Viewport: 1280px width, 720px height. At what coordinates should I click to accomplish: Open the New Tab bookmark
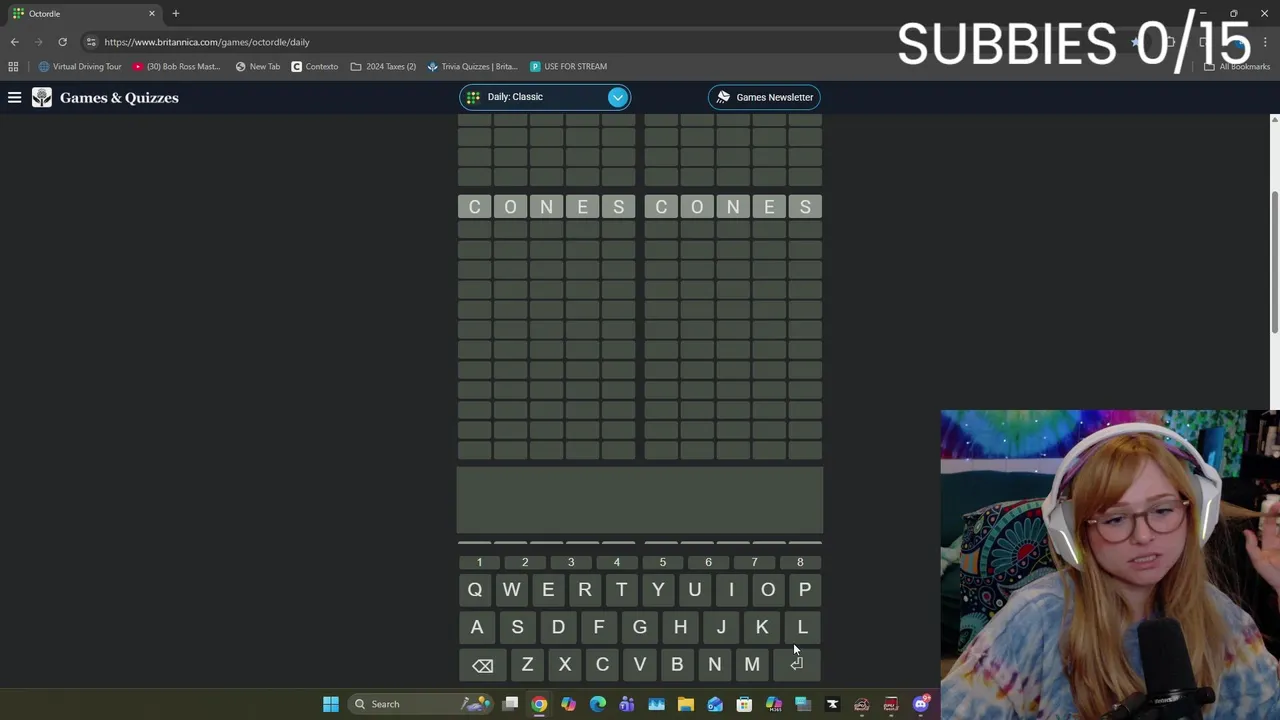pos(257,66)
